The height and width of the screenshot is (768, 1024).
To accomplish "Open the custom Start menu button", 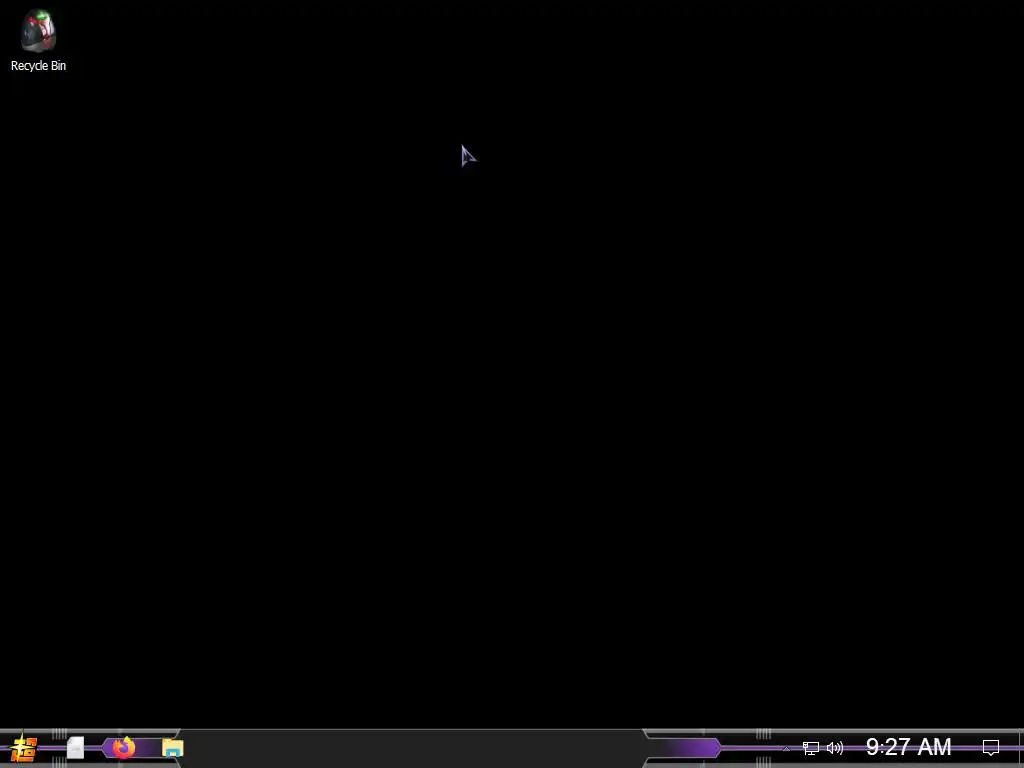I will 24,748.
